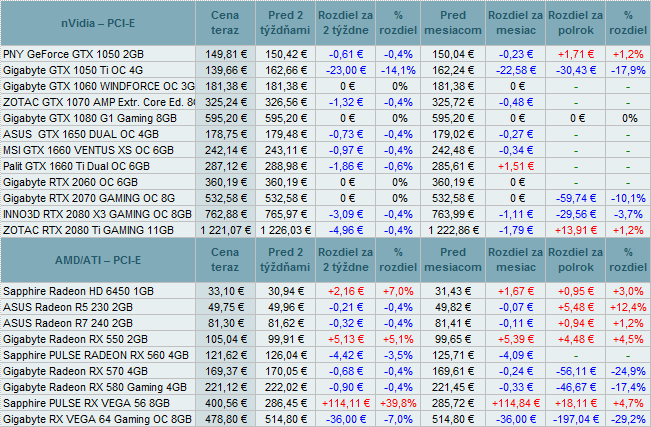Click current price 149,81 € cell
This screenshot has width=651, height=427.
[226, 54]
